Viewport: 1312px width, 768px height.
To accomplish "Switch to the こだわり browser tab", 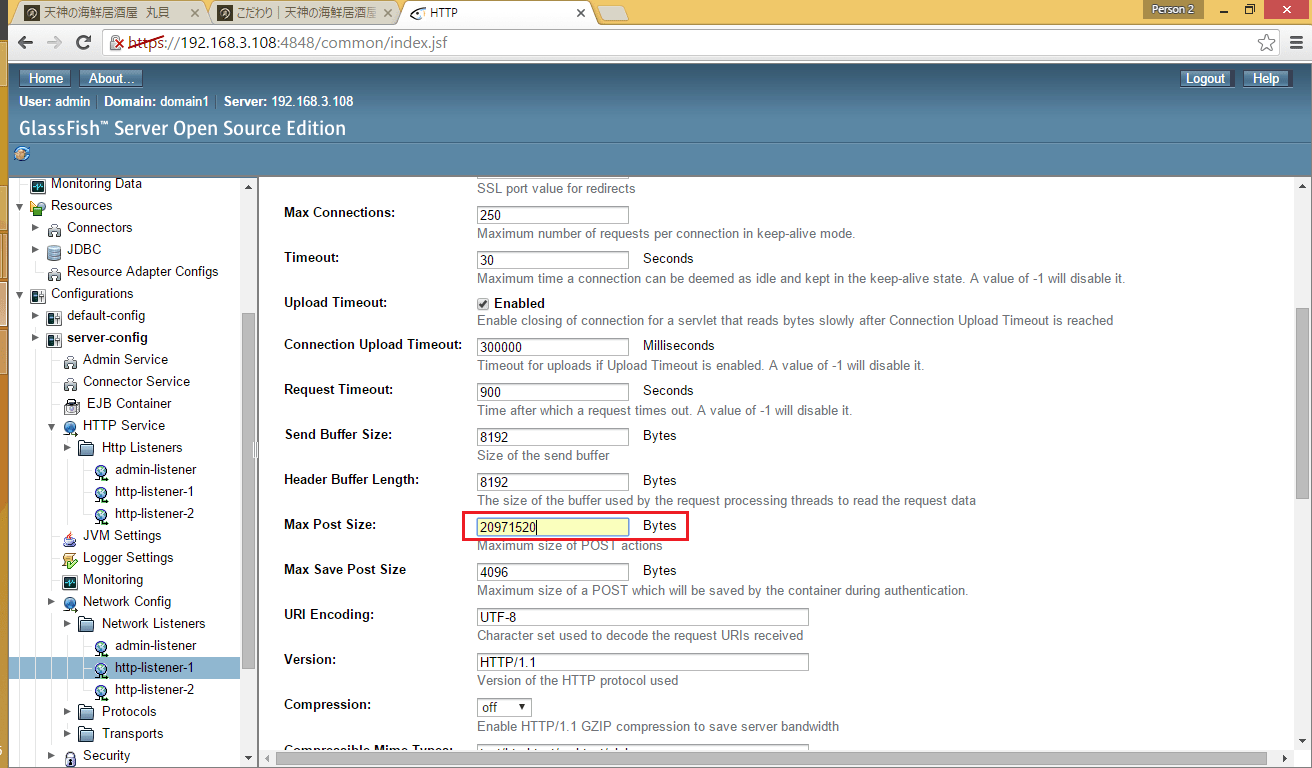I will 303,13.
